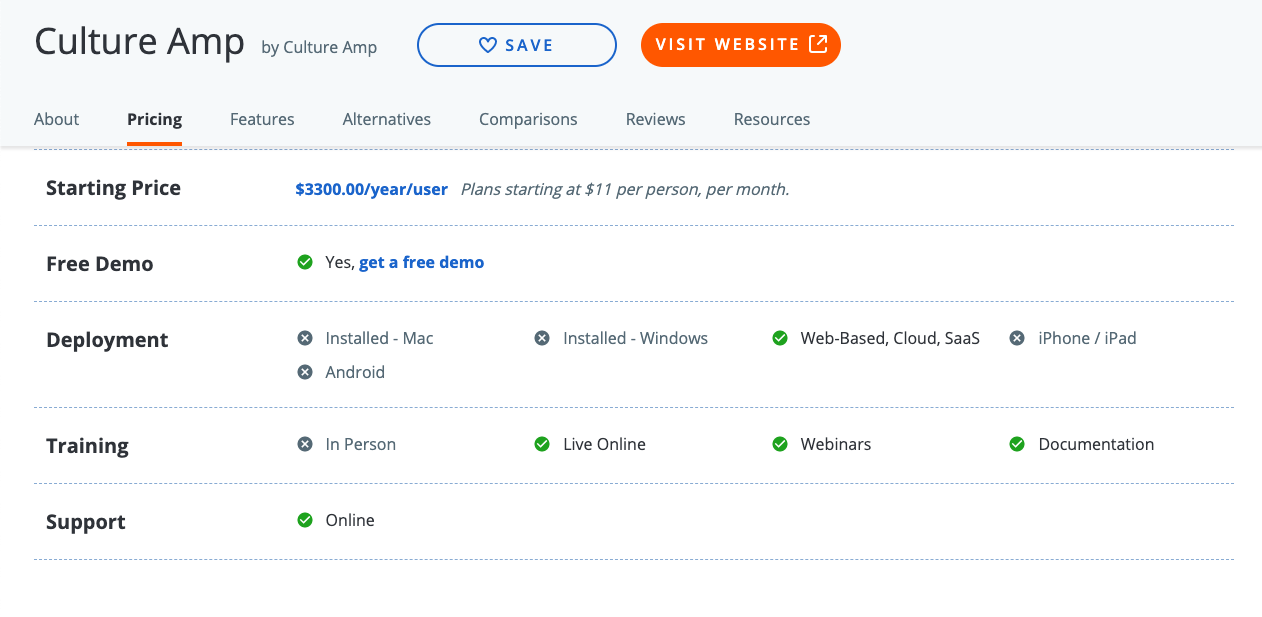The image size is (1262, 617).
Task: Click the x icon beside In Person
Action: (305, 444)
